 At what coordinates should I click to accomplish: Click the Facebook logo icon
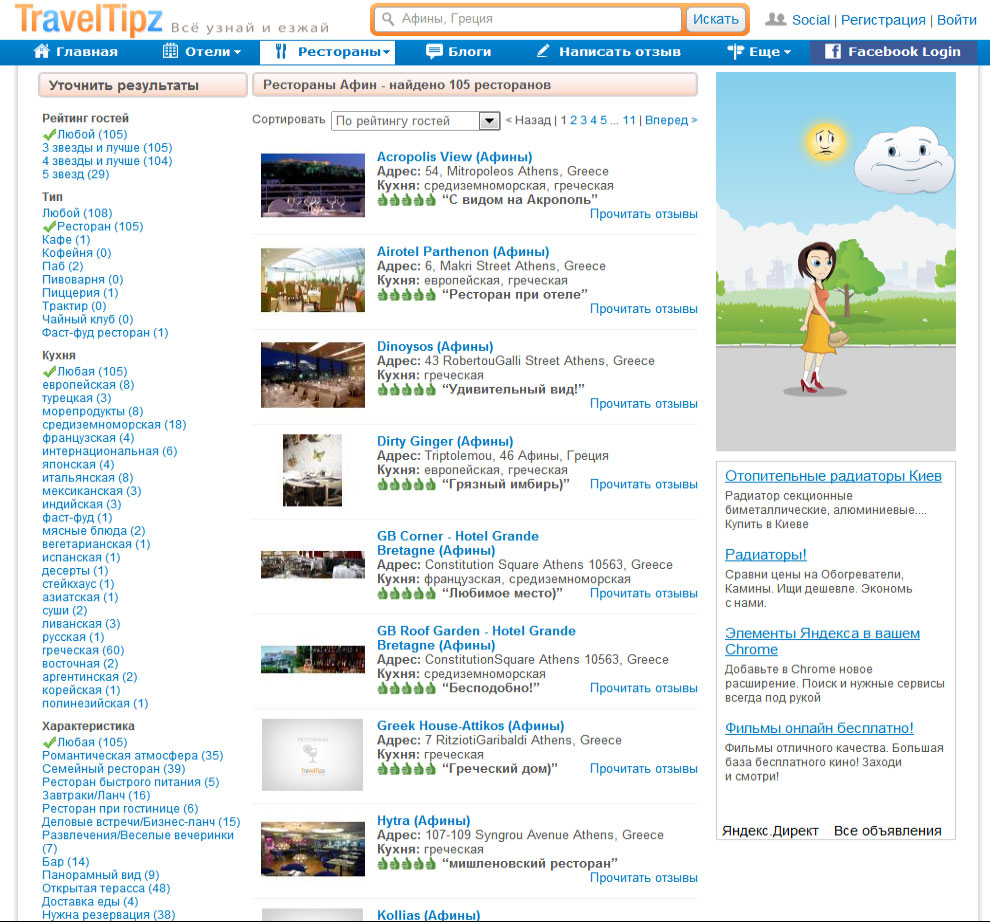coord(832,52)
